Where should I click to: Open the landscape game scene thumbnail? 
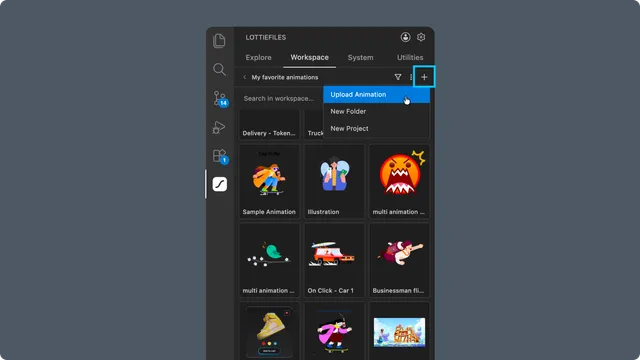(399, 331)
